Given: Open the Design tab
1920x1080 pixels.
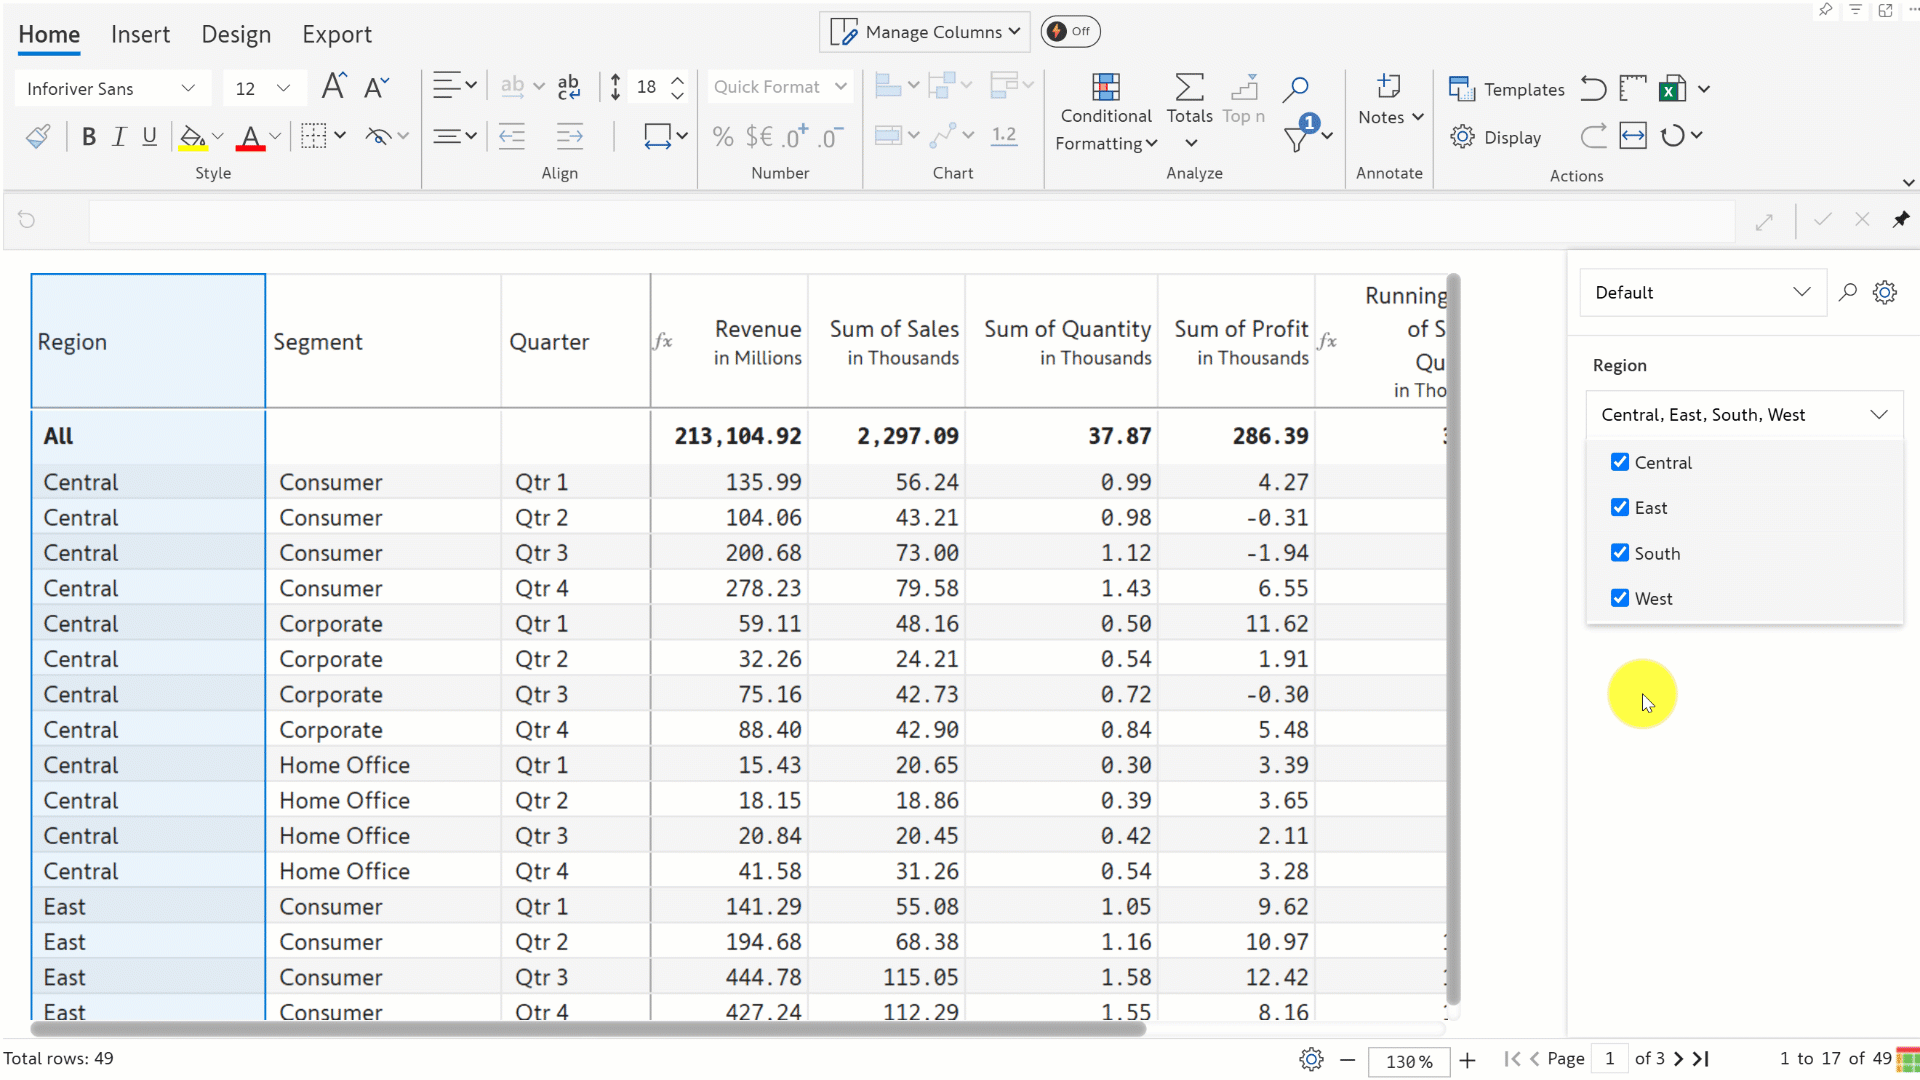Looking at the screenshot, I should coord(236,34).
